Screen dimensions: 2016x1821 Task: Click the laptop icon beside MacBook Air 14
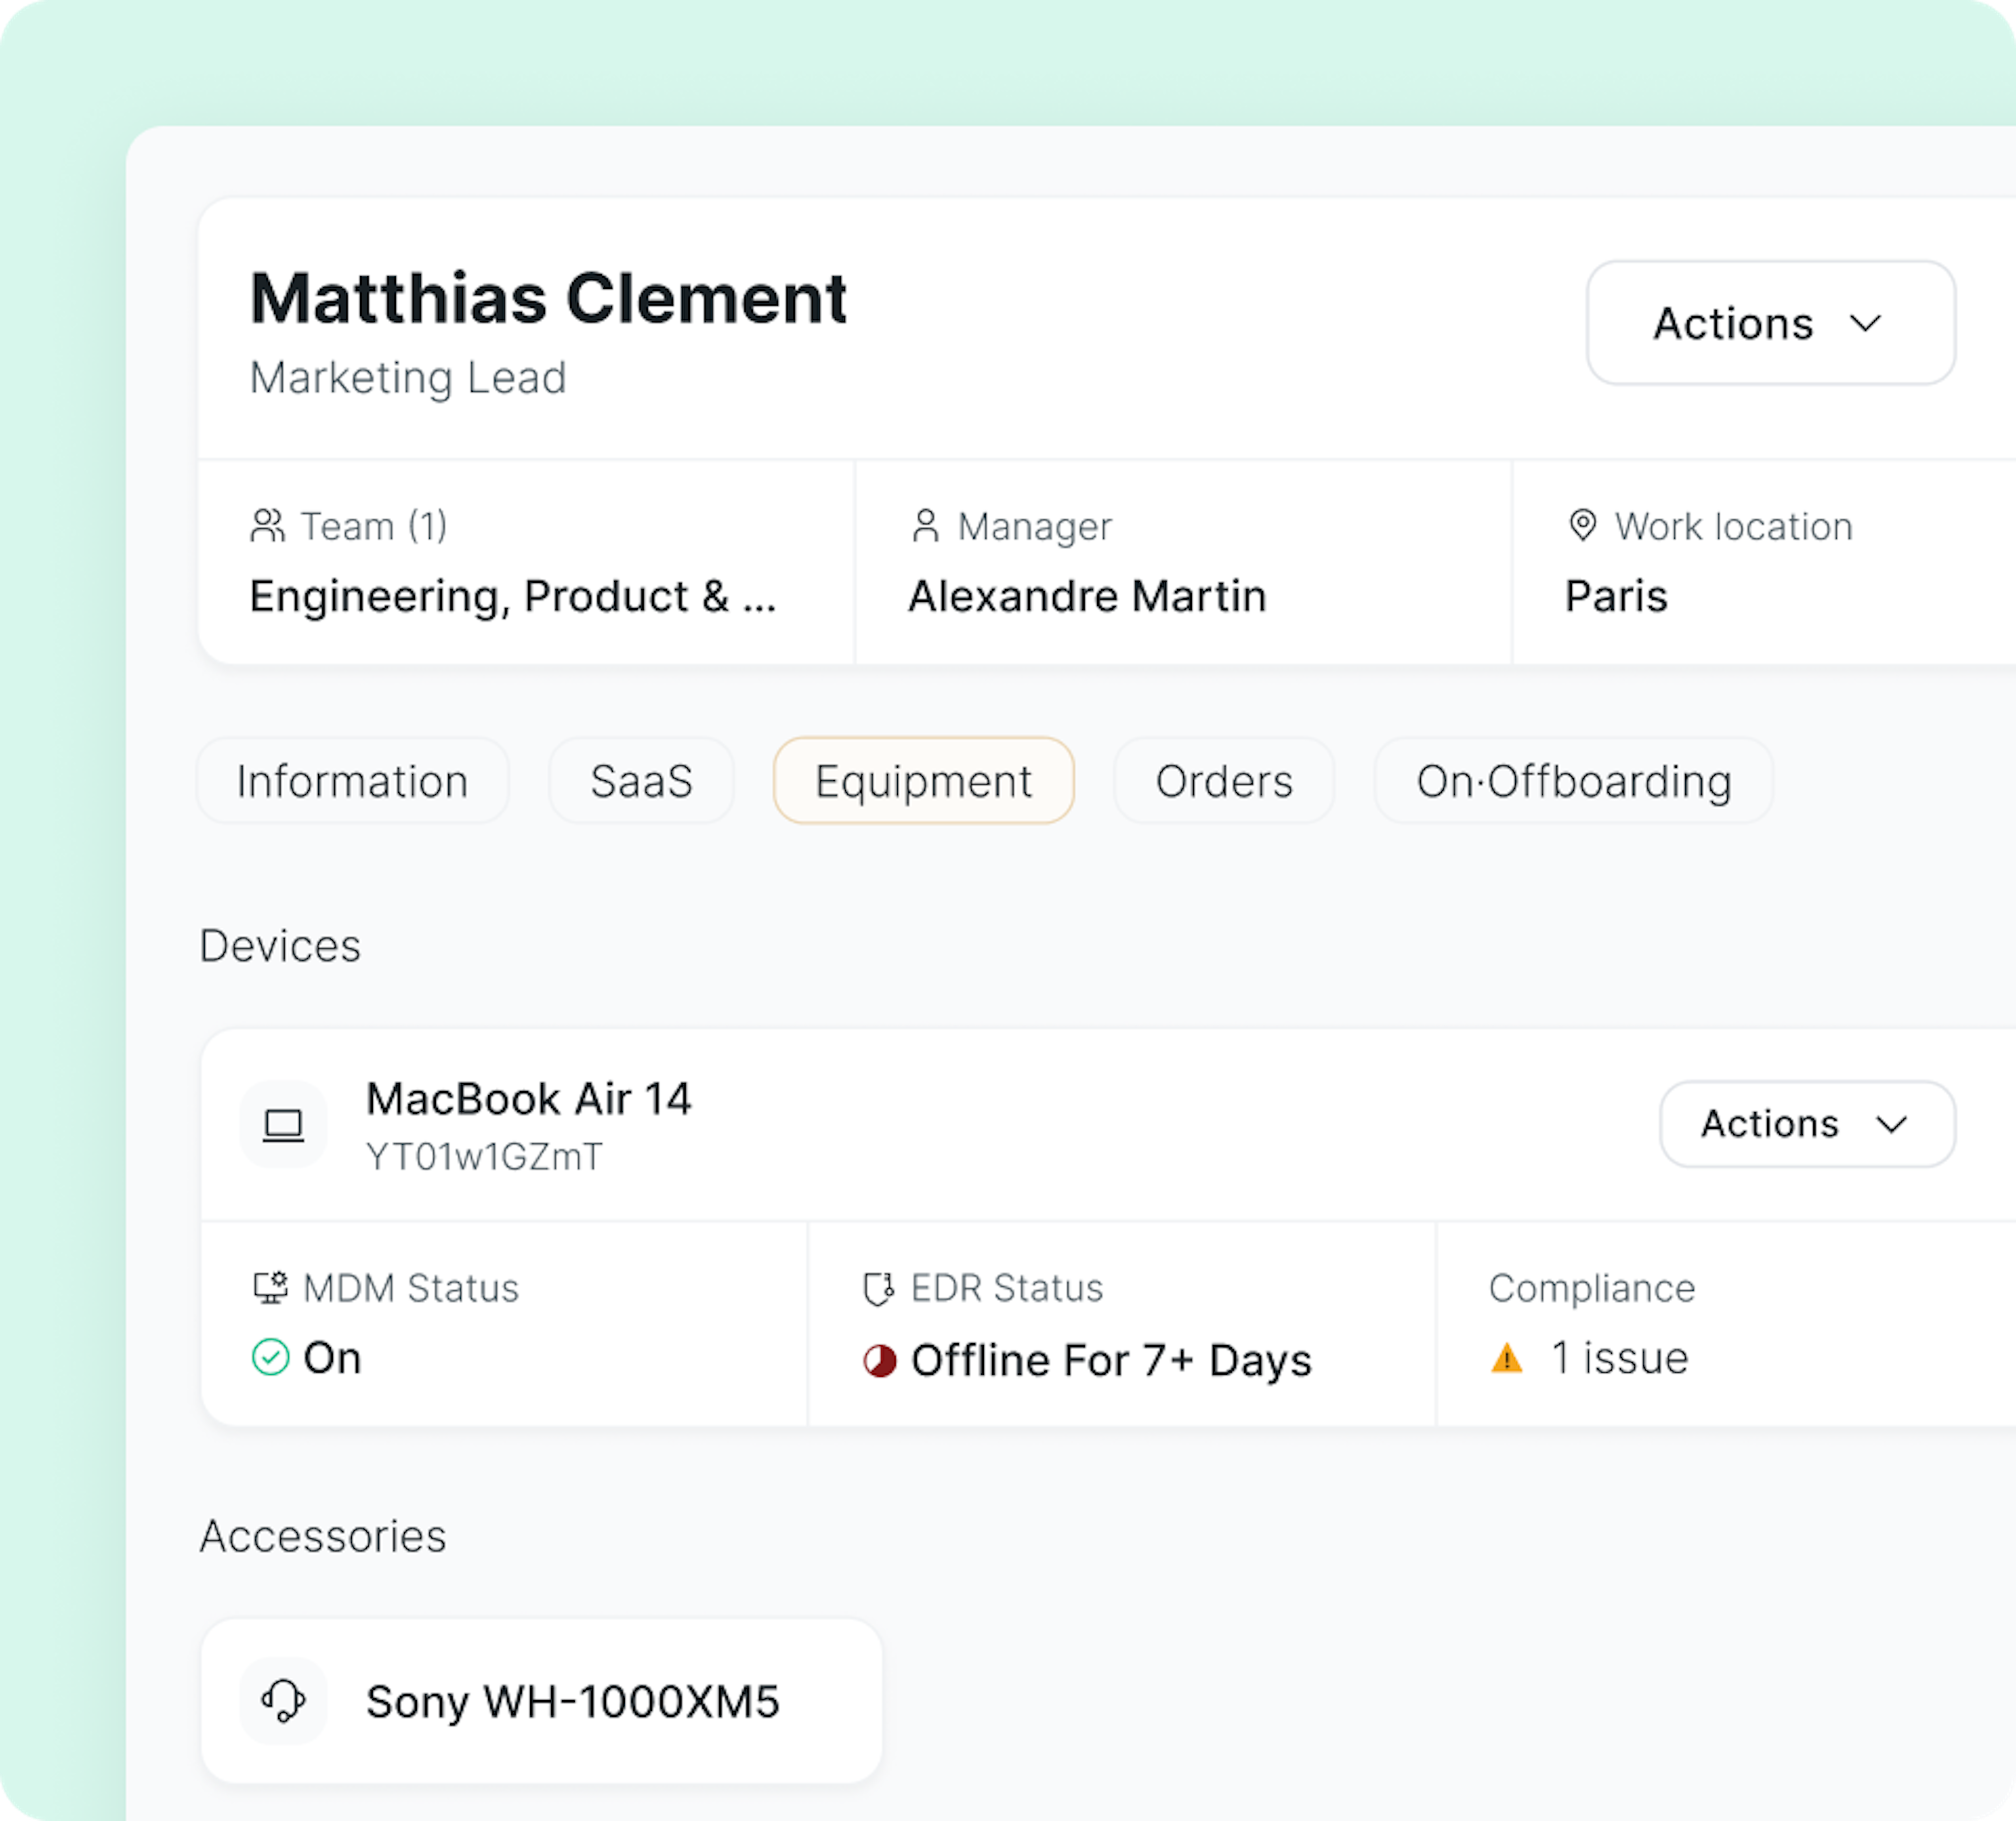(x=283, y=1124)
